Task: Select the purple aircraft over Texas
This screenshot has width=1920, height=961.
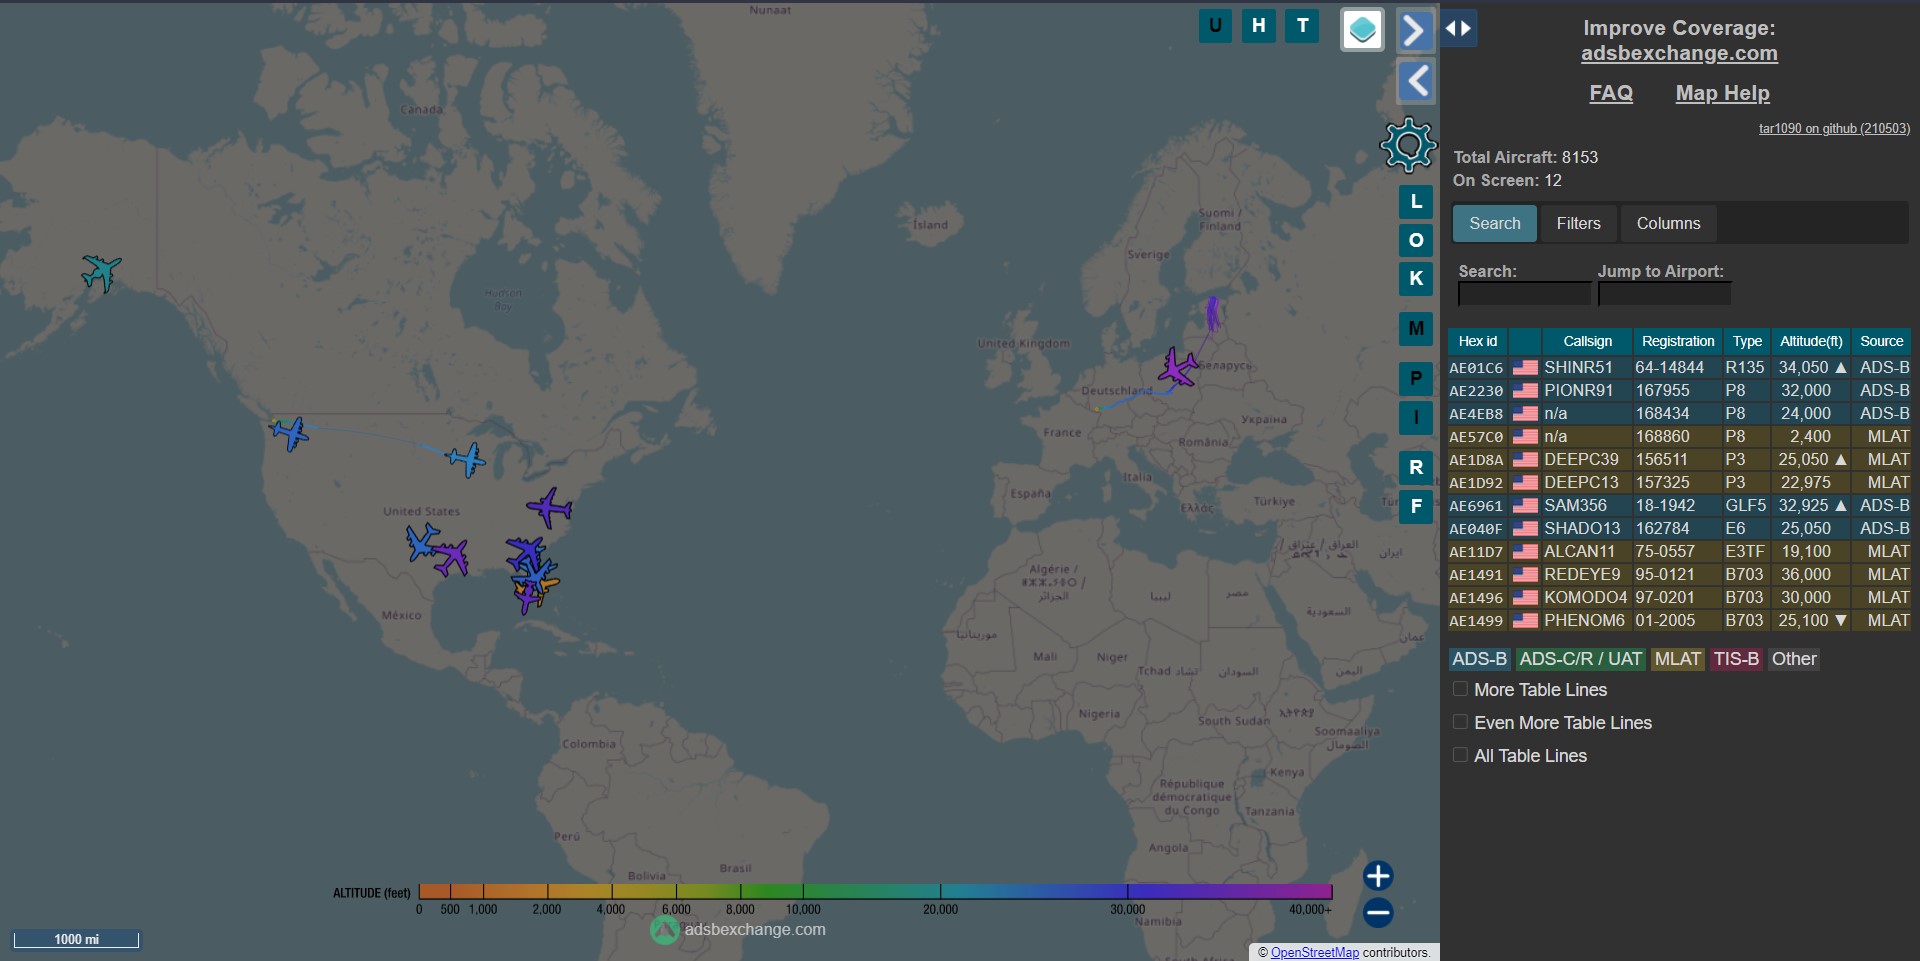Action: click(451, 556)
